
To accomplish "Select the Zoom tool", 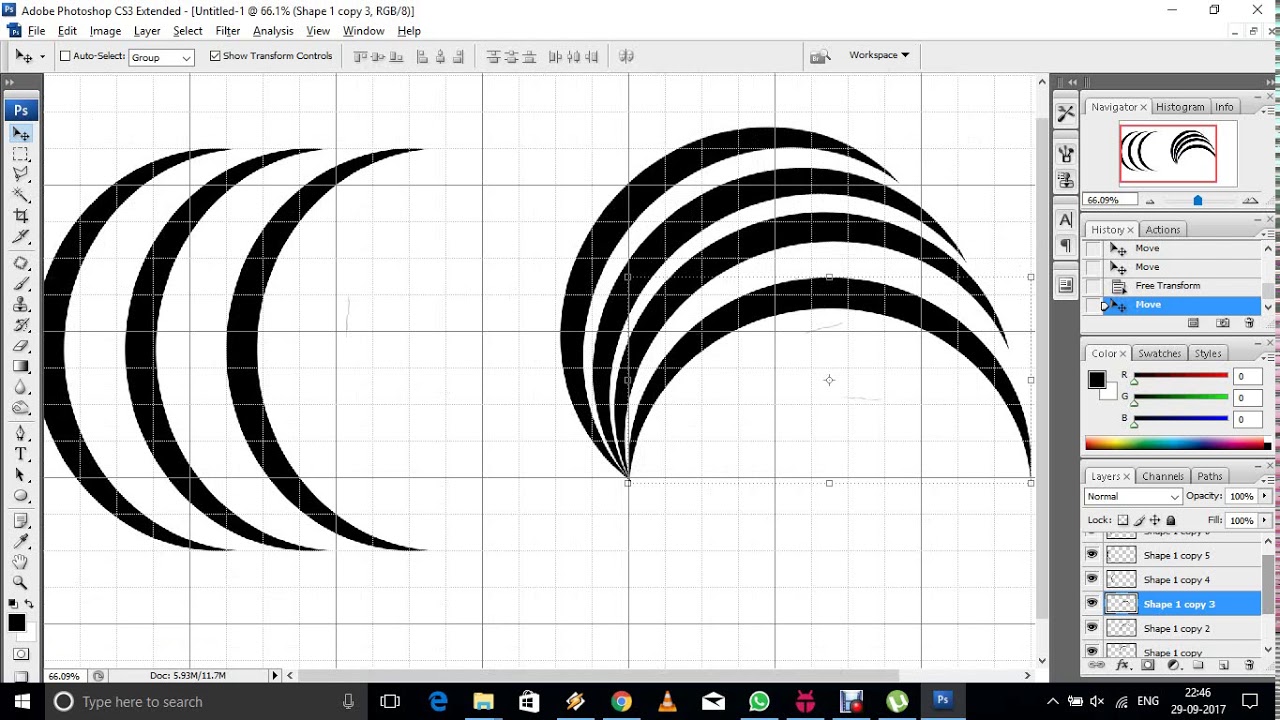I will (21, 582).
